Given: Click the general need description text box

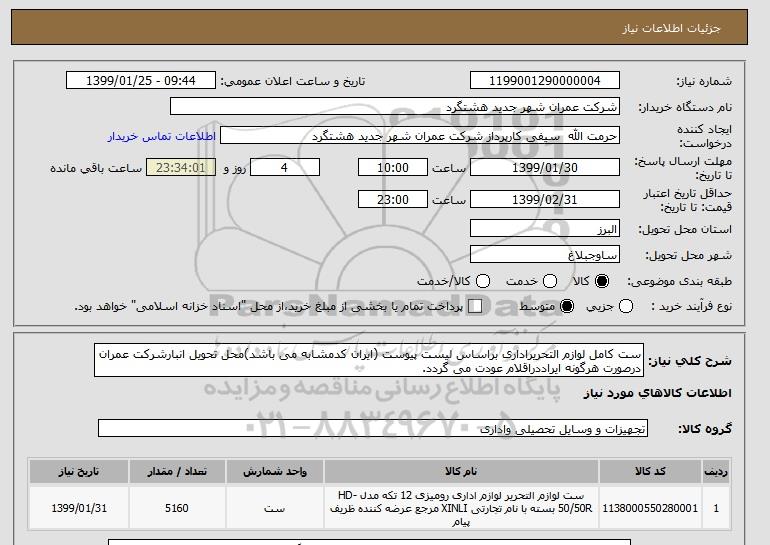Looking at the screenshot, I should point(369,360).
